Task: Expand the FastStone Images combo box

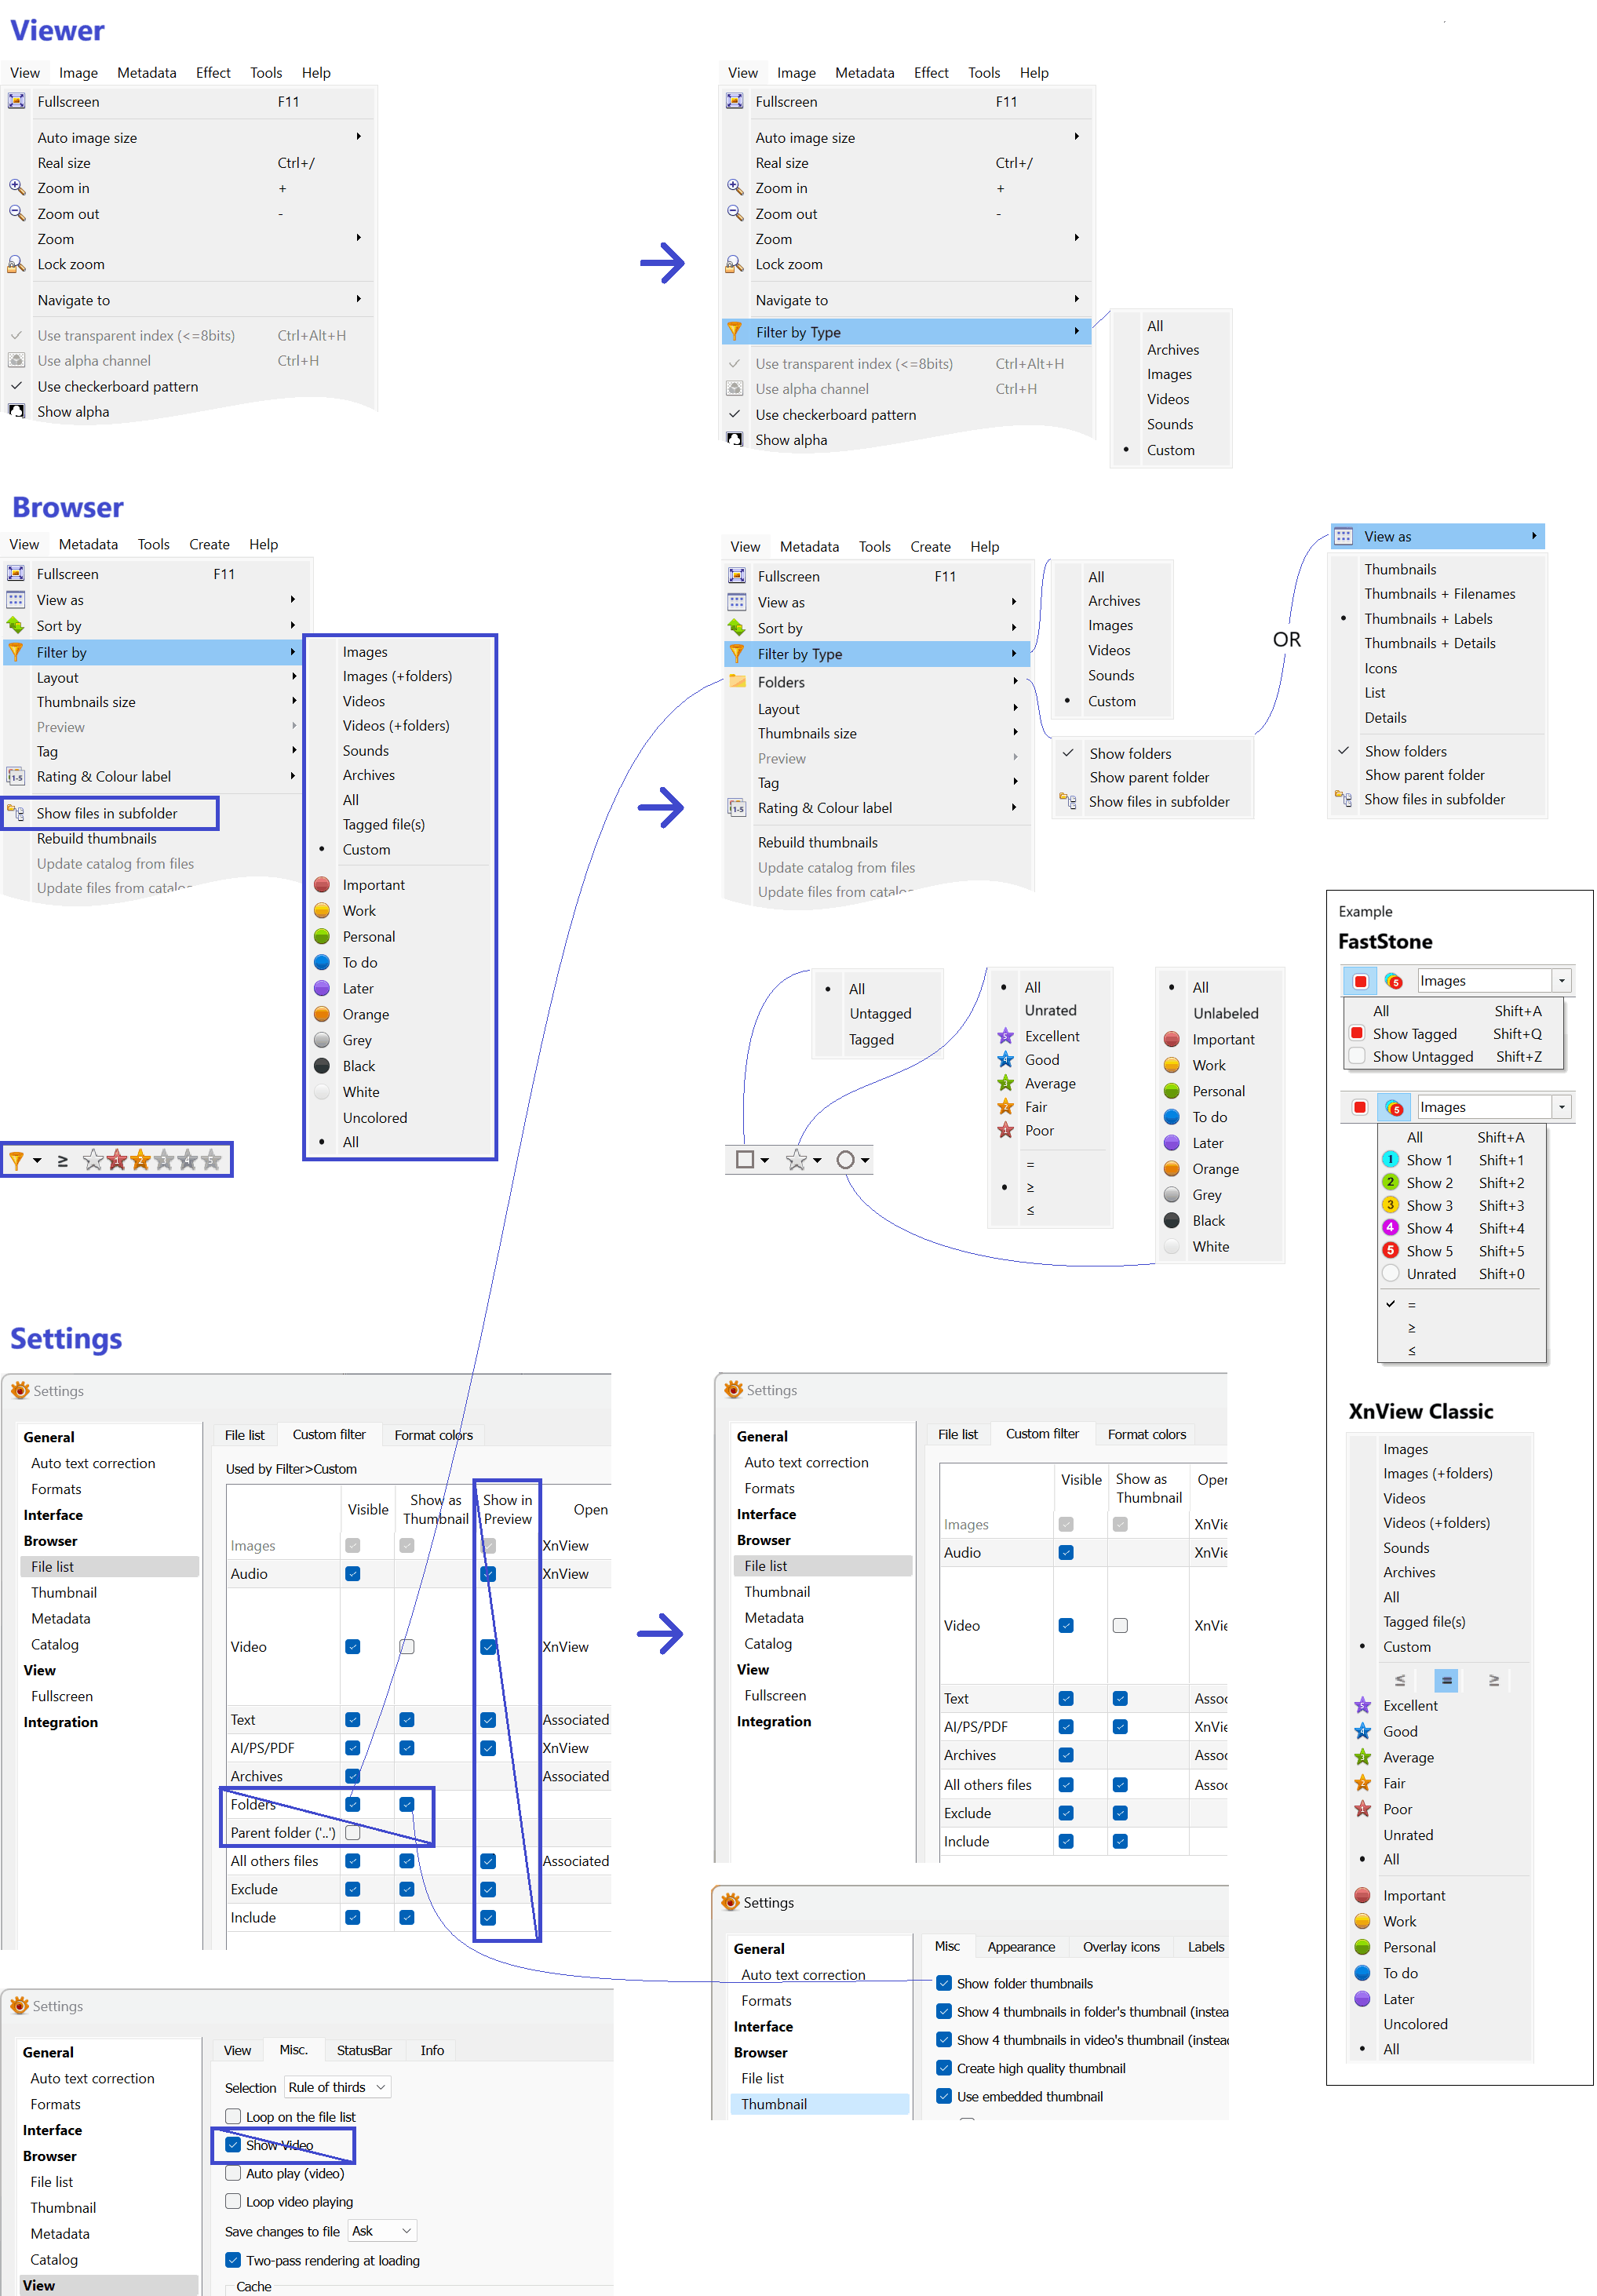Action: (x=1561, y=981)
